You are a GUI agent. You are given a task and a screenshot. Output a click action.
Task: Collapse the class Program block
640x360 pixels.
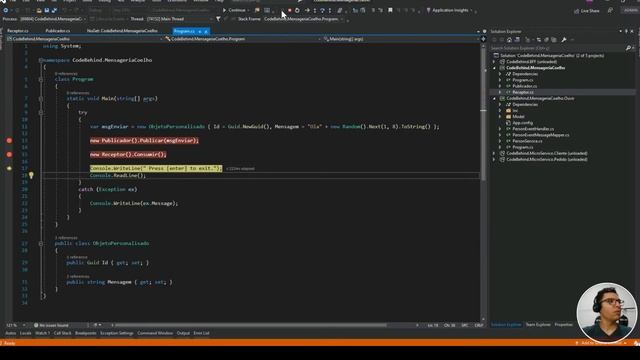40,79
